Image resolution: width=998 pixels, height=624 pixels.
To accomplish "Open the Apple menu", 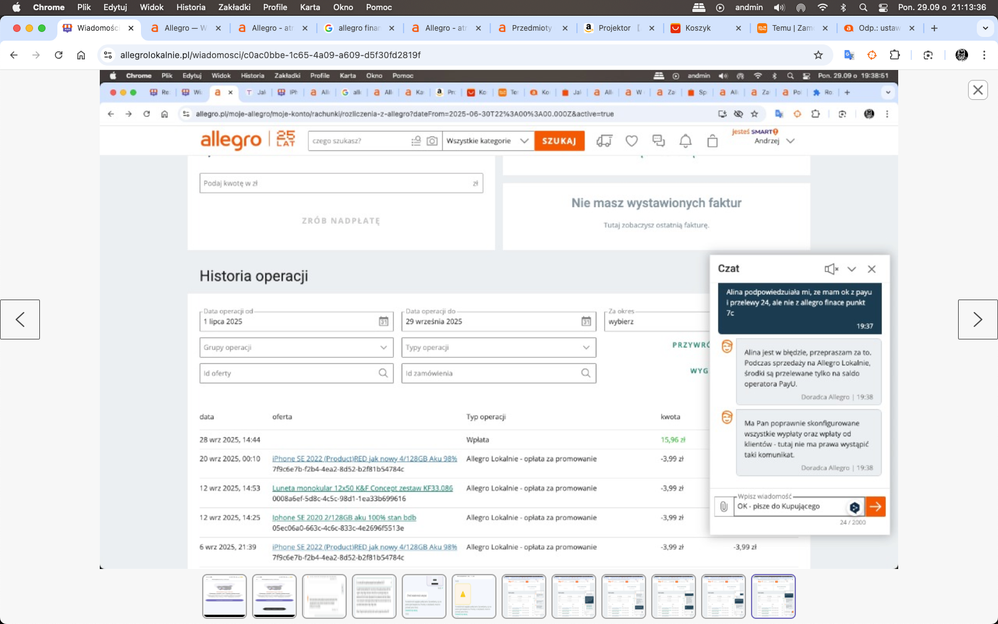I will [17, 8].
